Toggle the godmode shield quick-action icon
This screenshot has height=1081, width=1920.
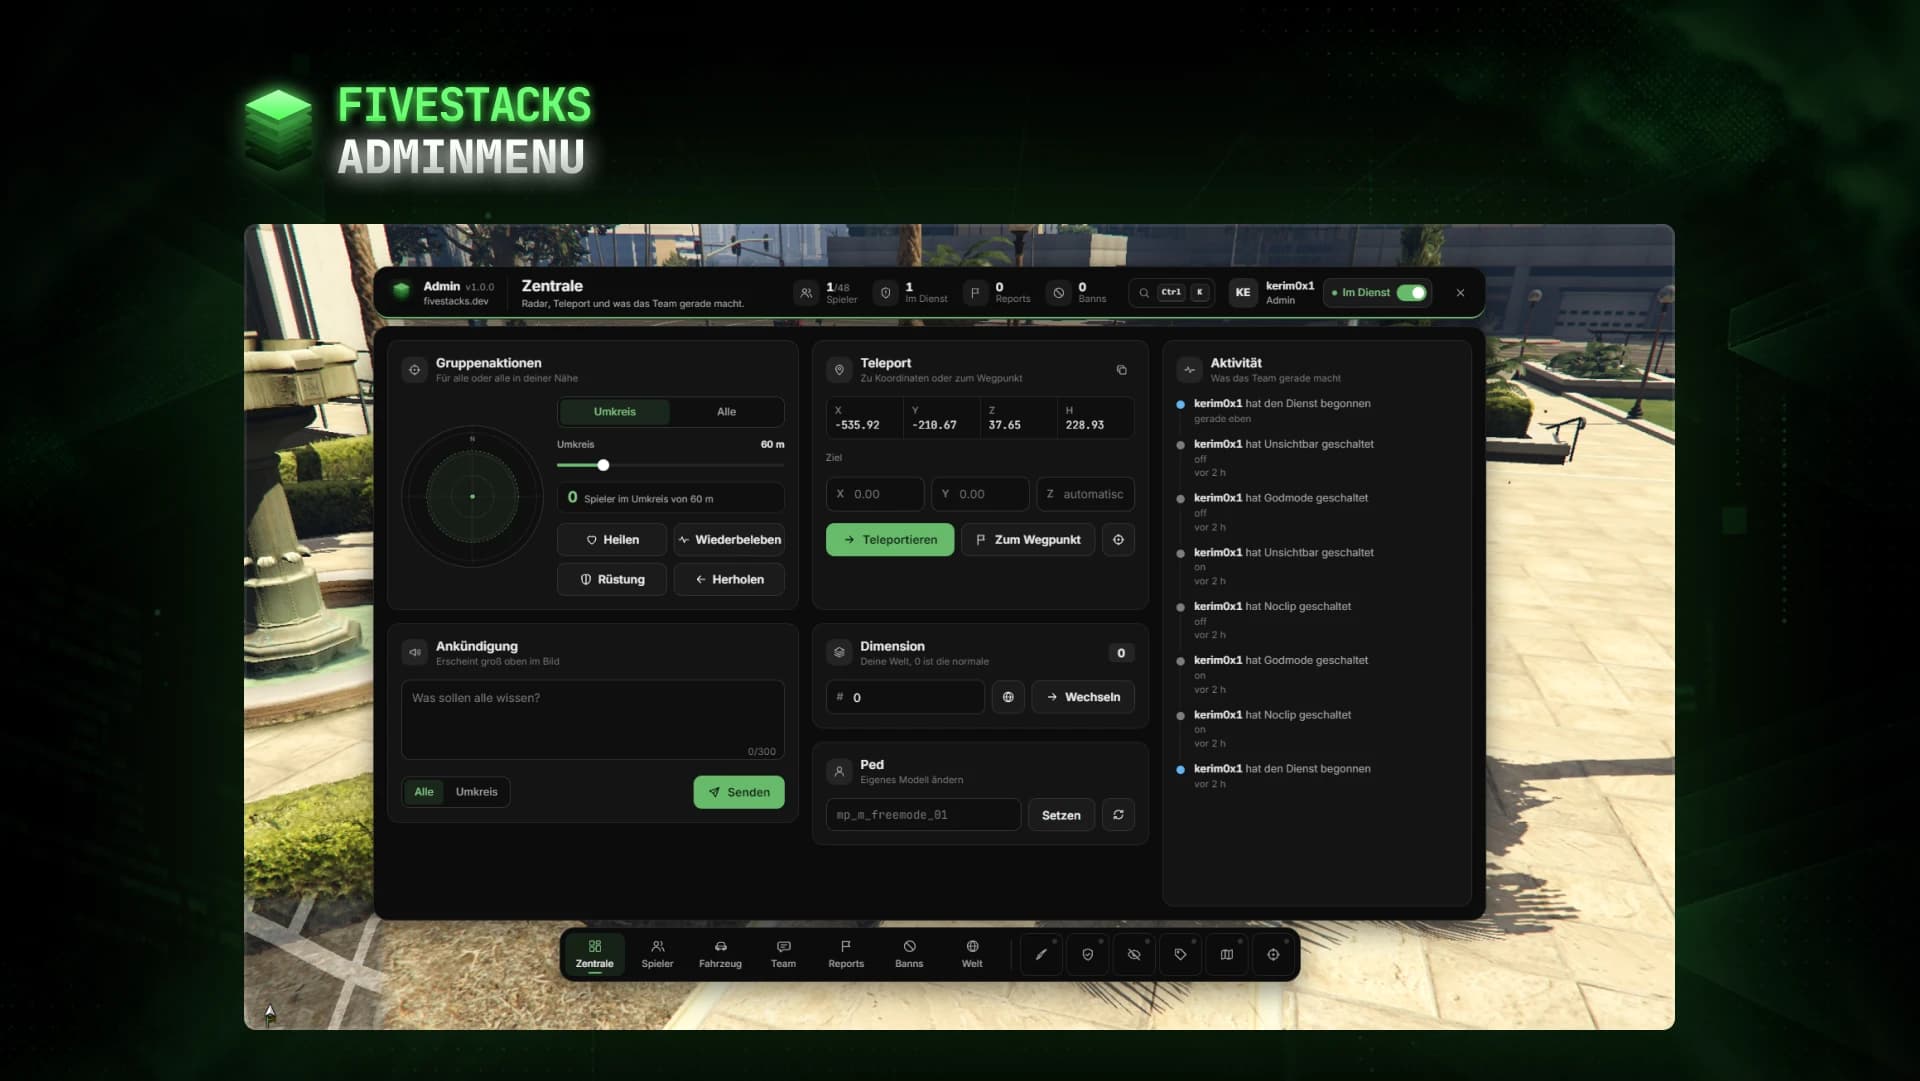(1088, 954)
